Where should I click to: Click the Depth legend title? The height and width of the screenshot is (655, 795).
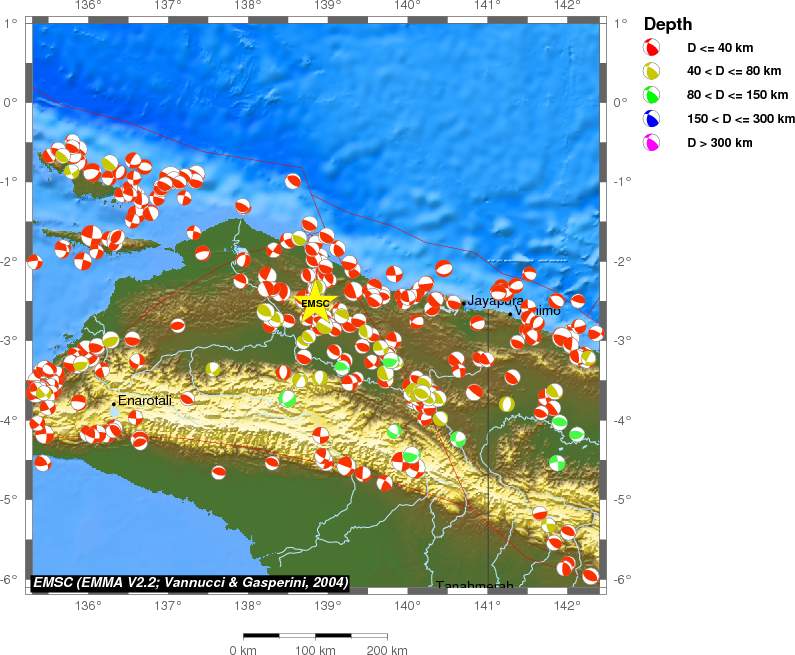[x=667, y=24]
